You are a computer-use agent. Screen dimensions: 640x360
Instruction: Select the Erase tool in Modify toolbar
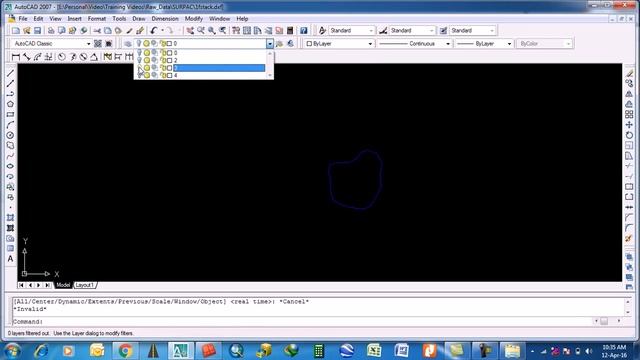(629, 73)
